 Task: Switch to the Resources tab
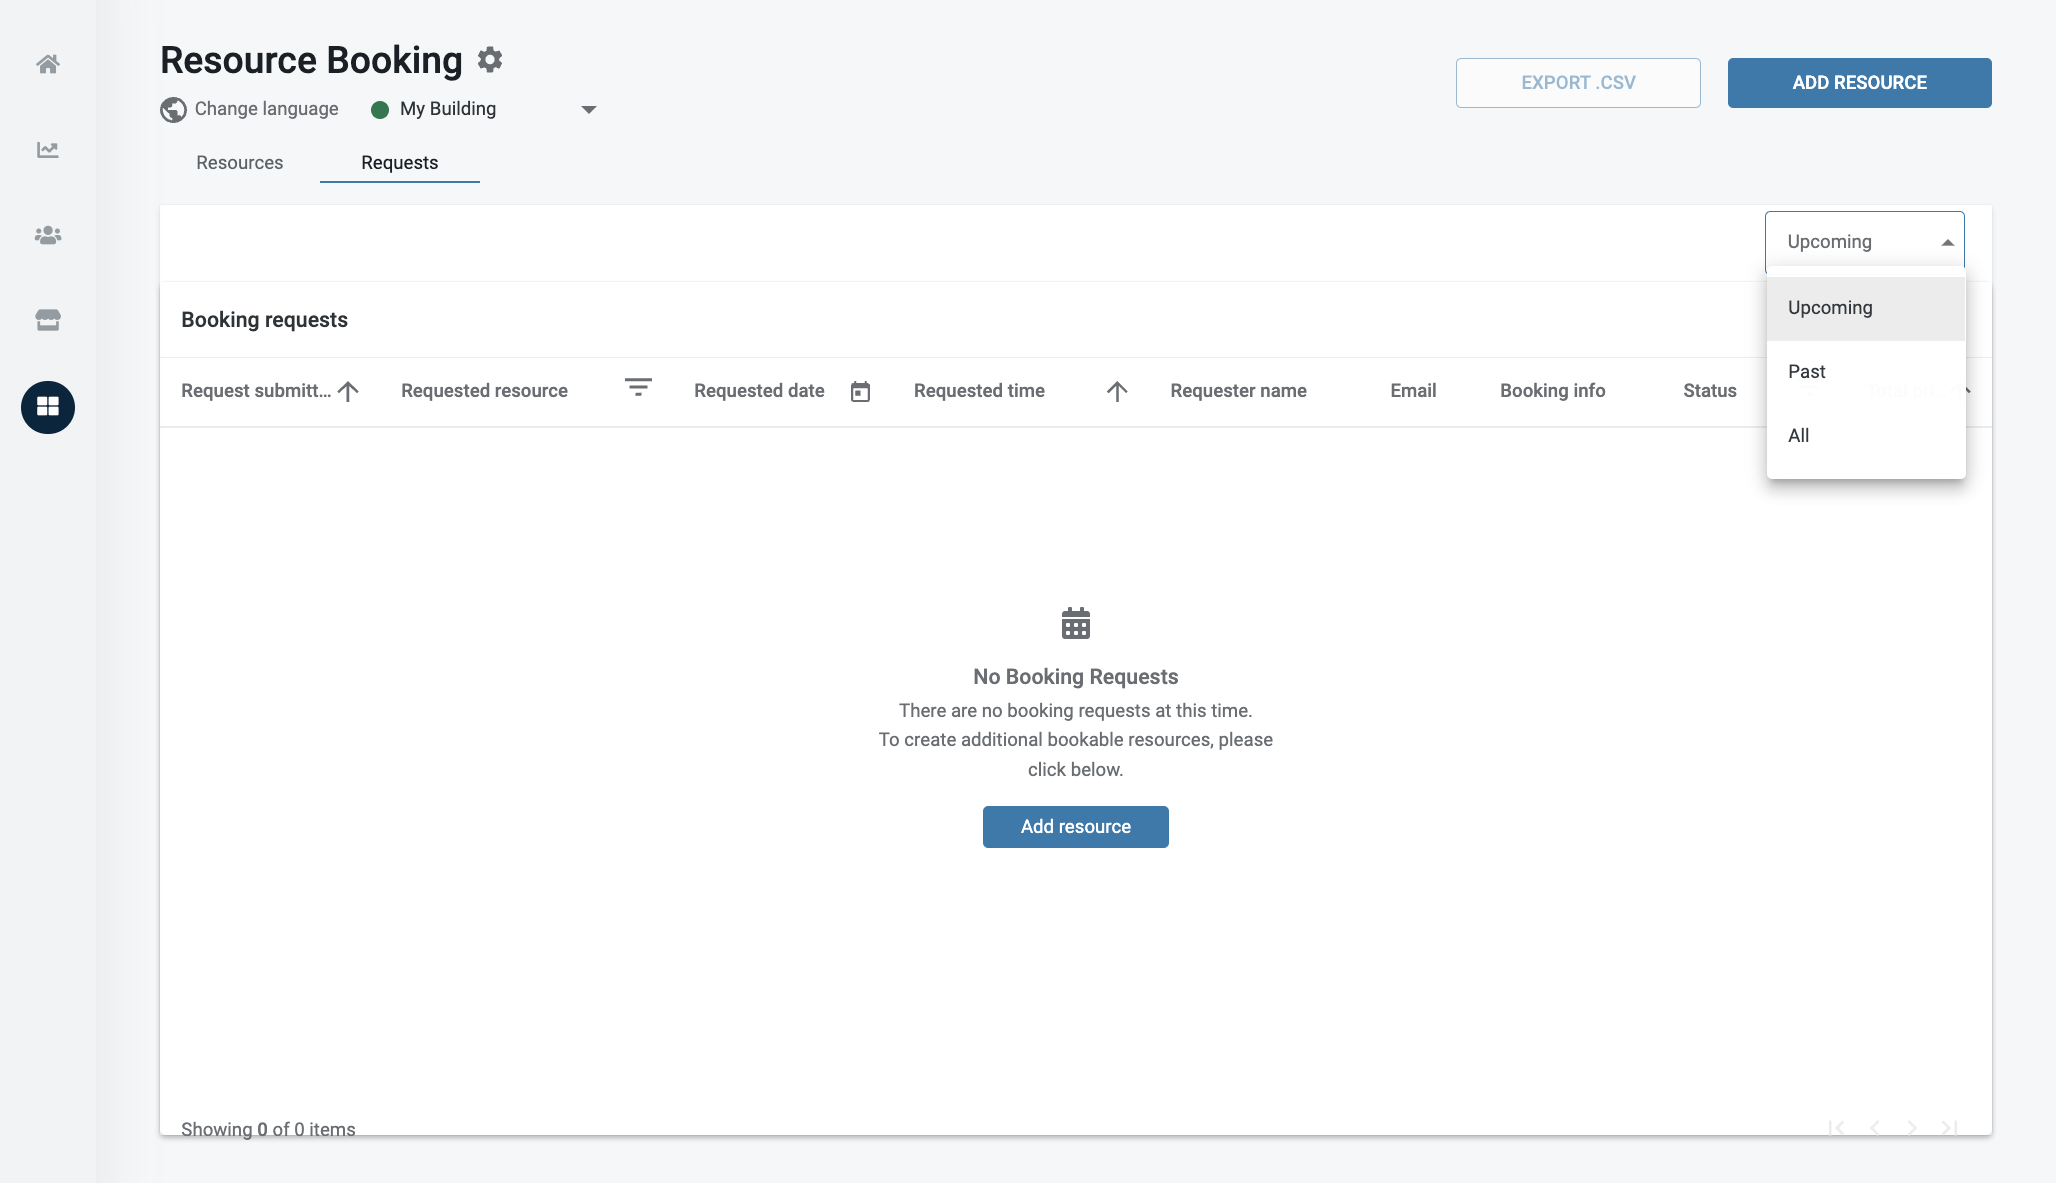(x=239, y=163)
